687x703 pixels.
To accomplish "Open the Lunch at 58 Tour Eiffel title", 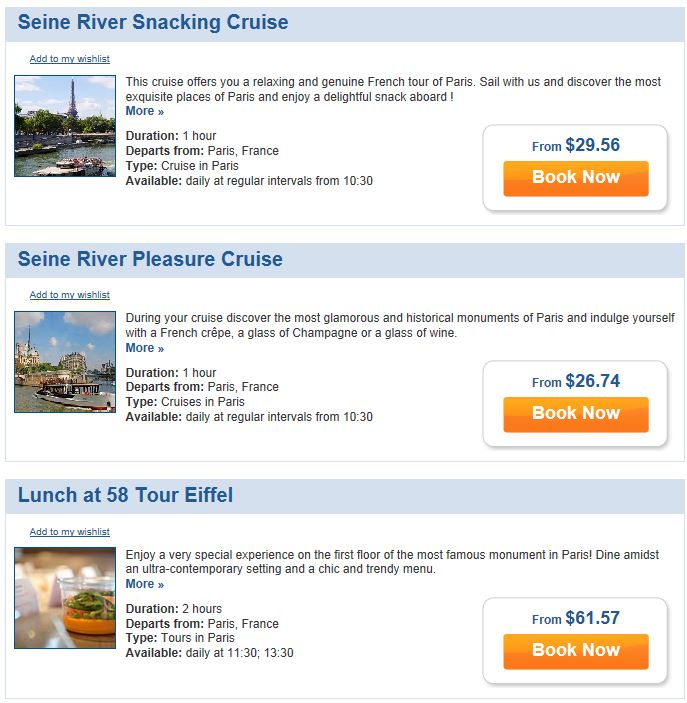I will tap(125, 495).
